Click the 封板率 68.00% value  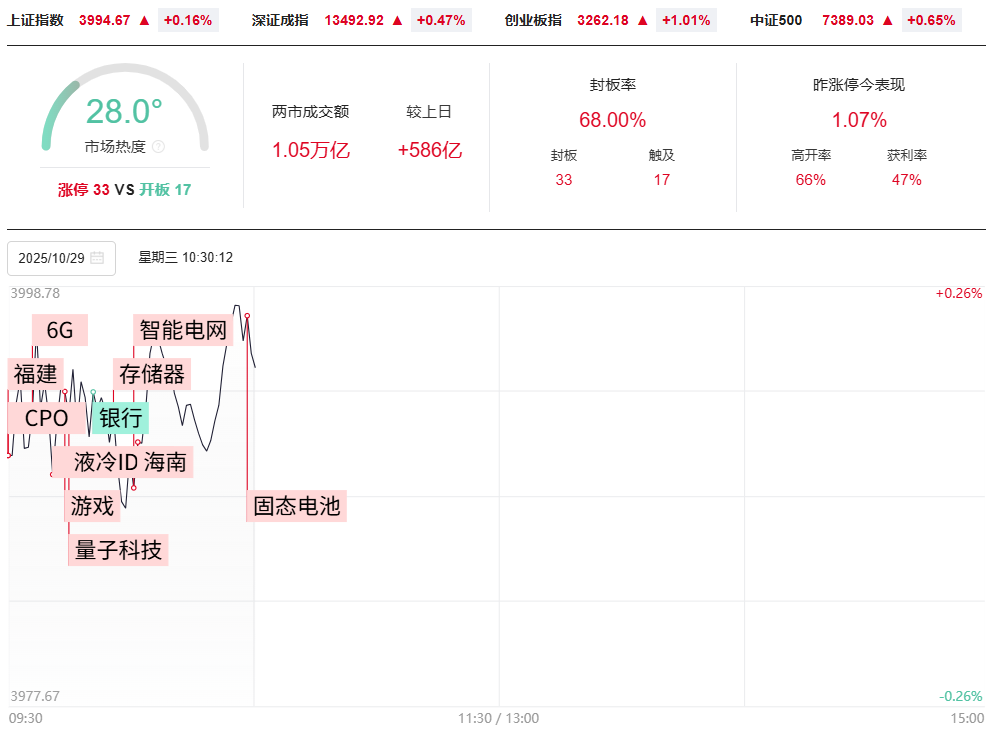[612, 120]
